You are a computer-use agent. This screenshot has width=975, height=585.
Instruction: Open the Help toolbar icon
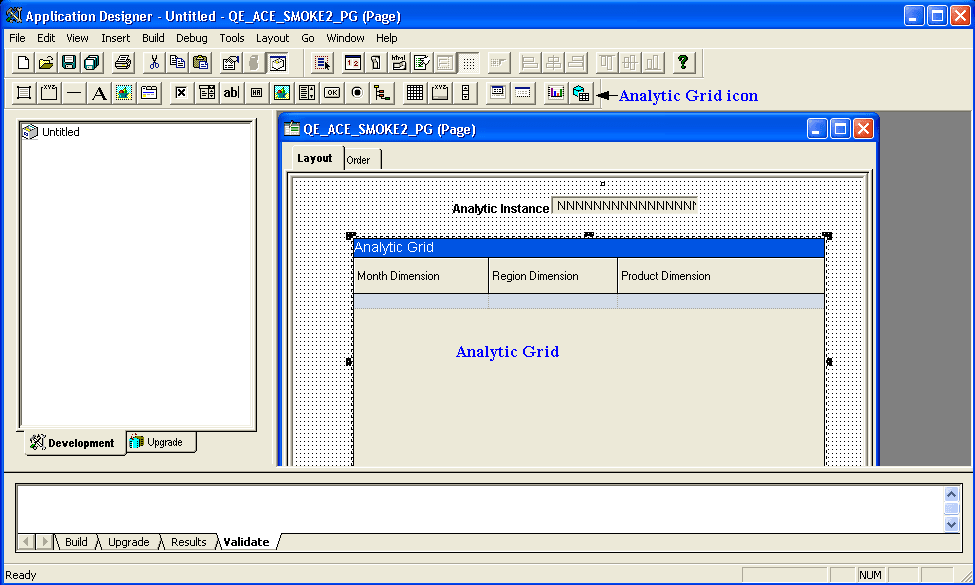pyautogui.click(x=683, y=62)
